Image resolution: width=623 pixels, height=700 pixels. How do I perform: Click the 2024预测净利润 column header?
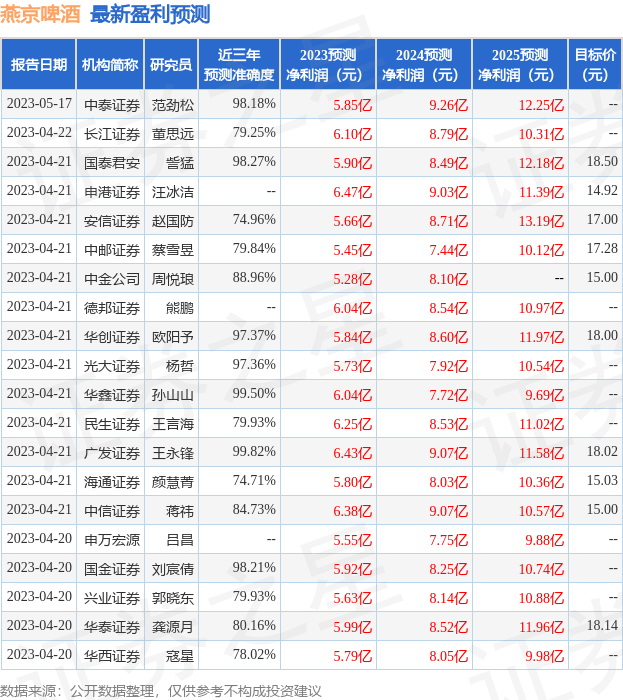[x=424, y=64]
